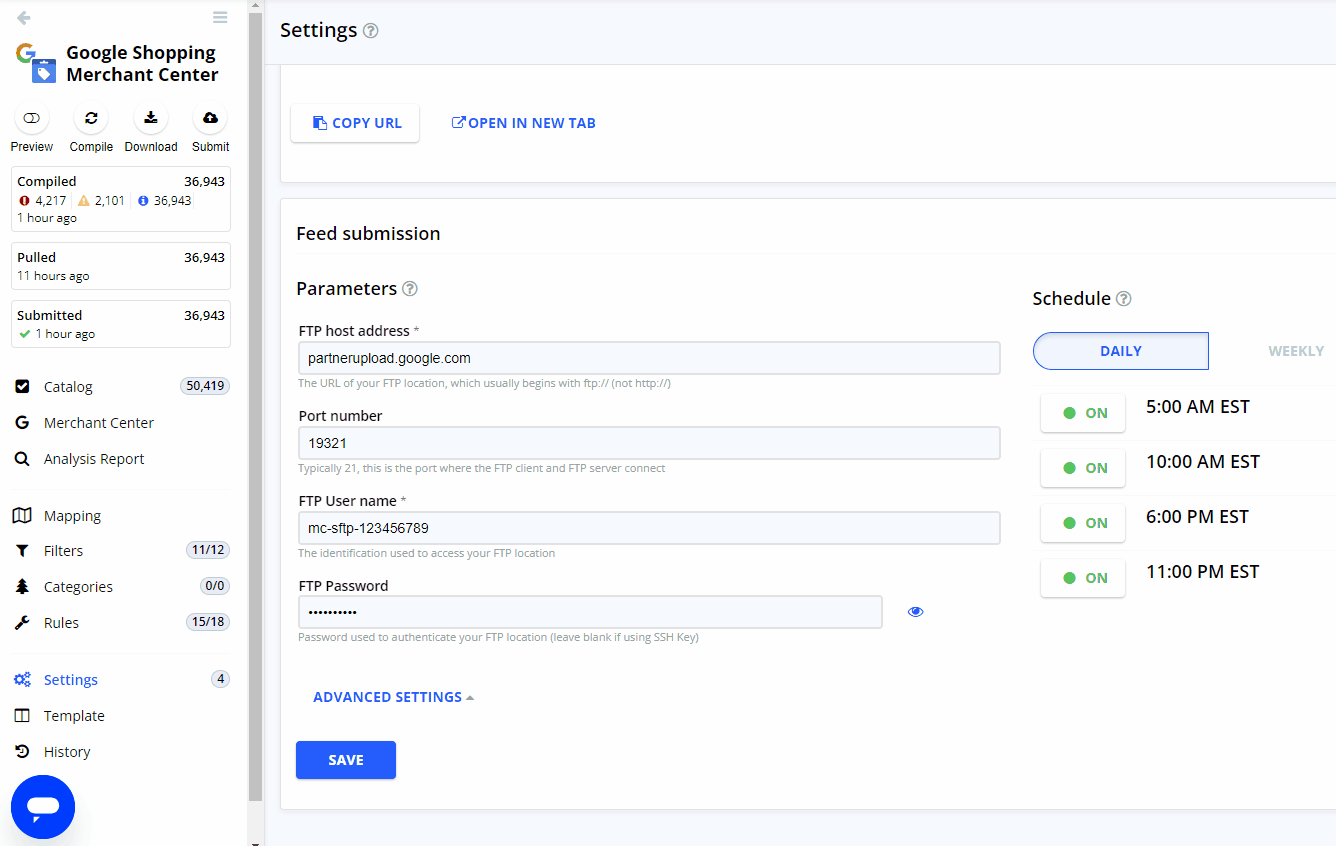Click OPEN IN NEW TAB link

click(x=524, y=123)
